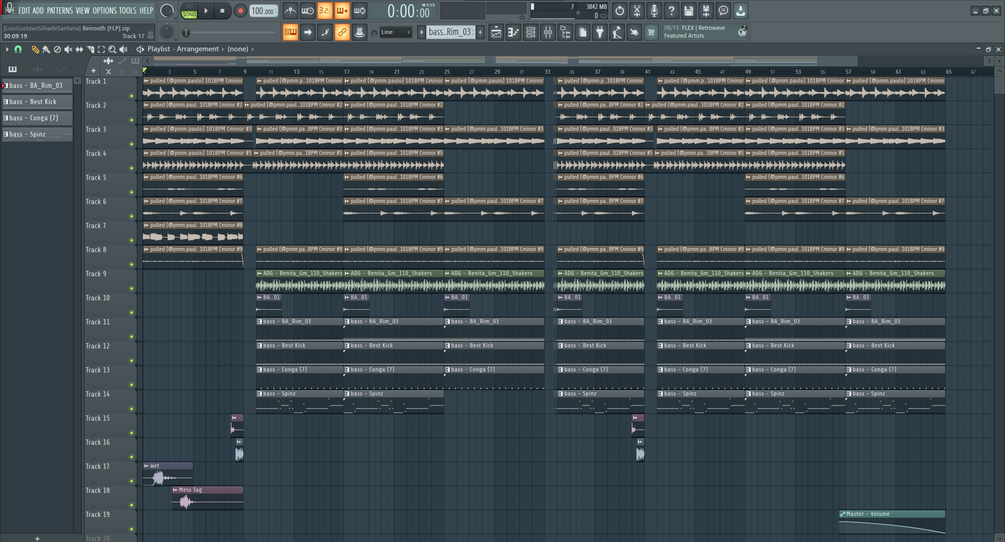Toggle blend recording overdub button
1005x542 pixels.
(342, 11)
